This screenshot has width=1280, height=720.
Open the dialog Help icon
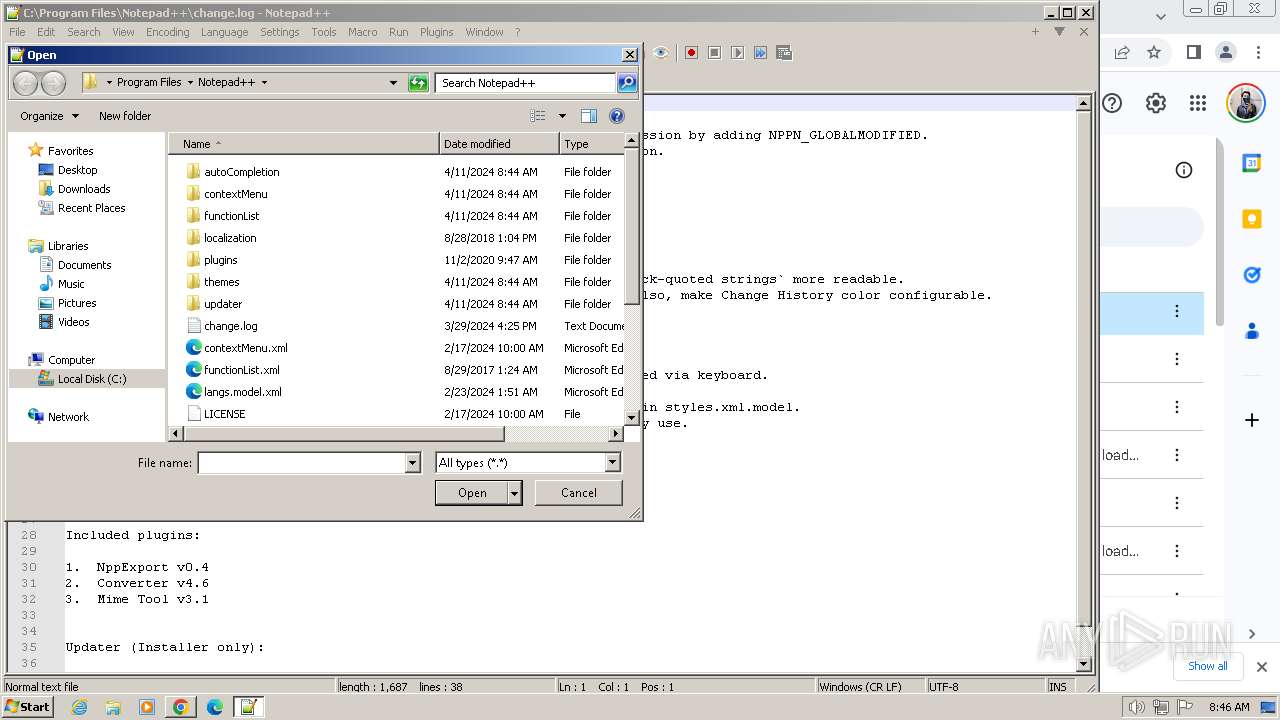click(x=617, y=116)
